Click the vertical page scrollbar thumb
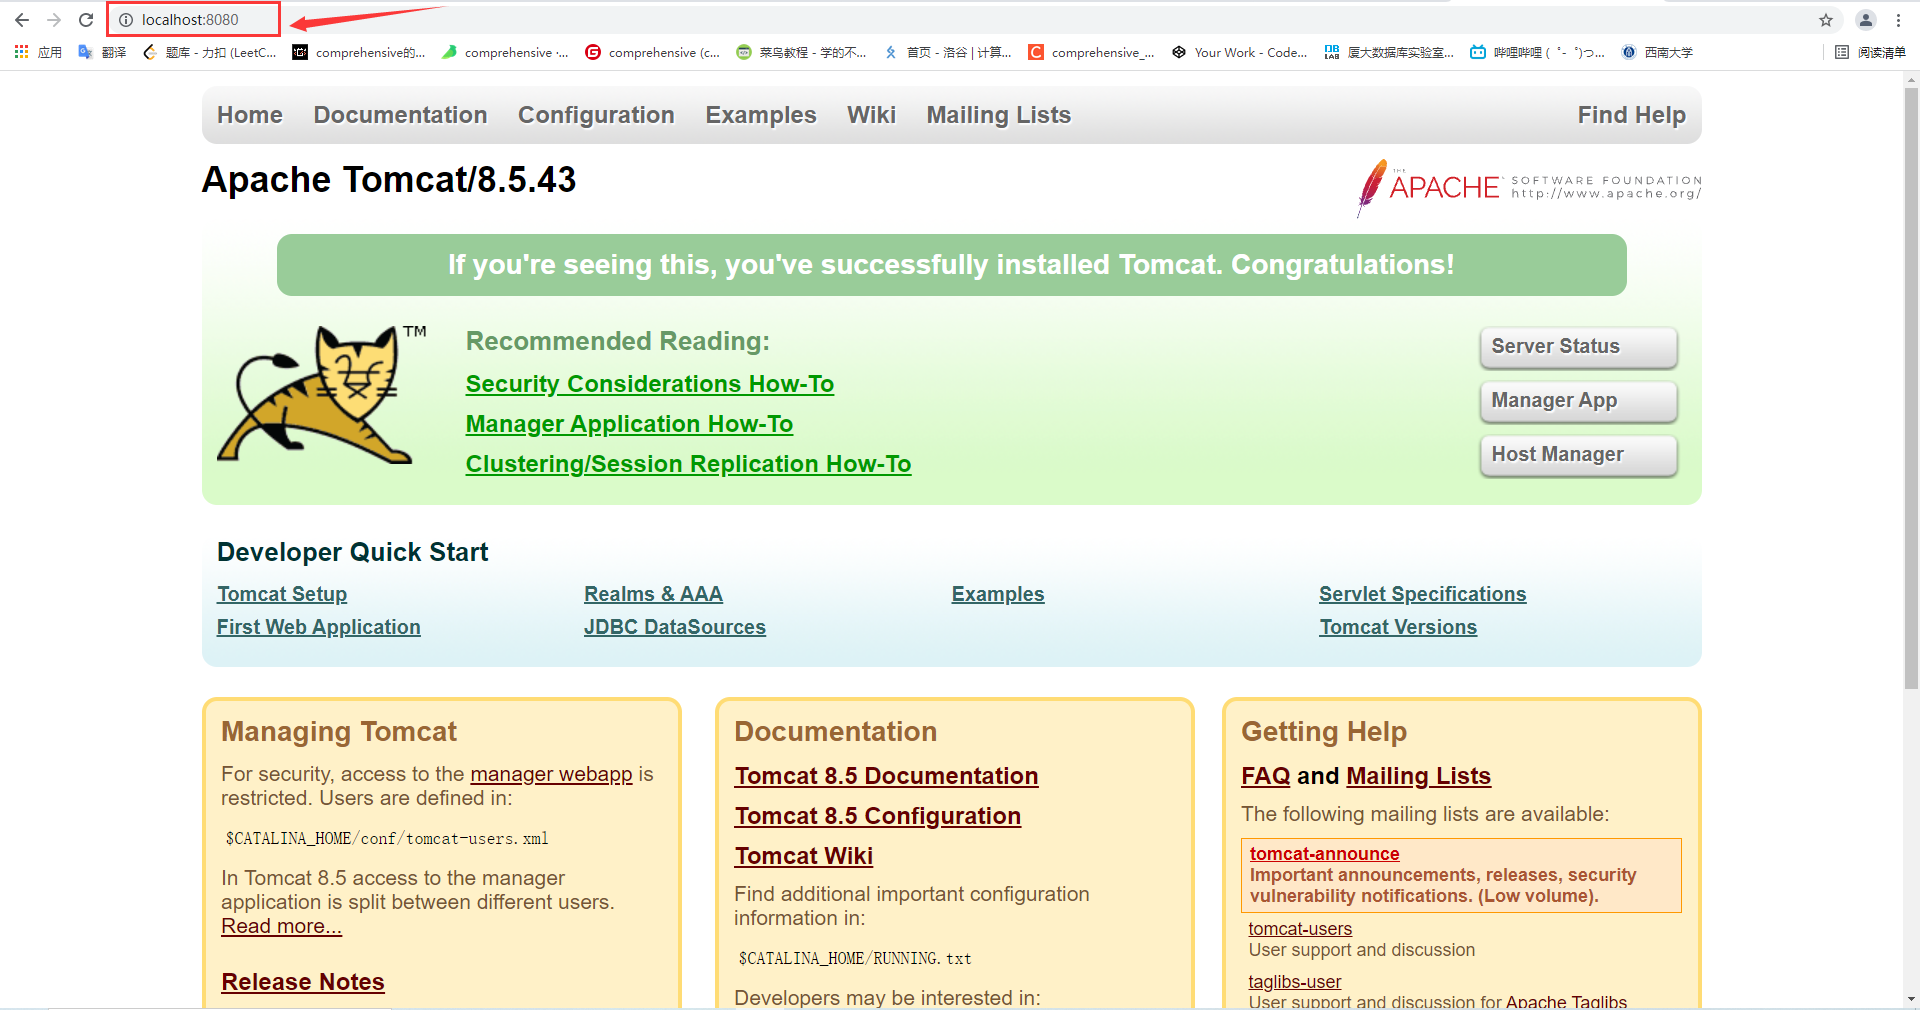This screenshot has height=1010, width=1920. coord(1911,388)
